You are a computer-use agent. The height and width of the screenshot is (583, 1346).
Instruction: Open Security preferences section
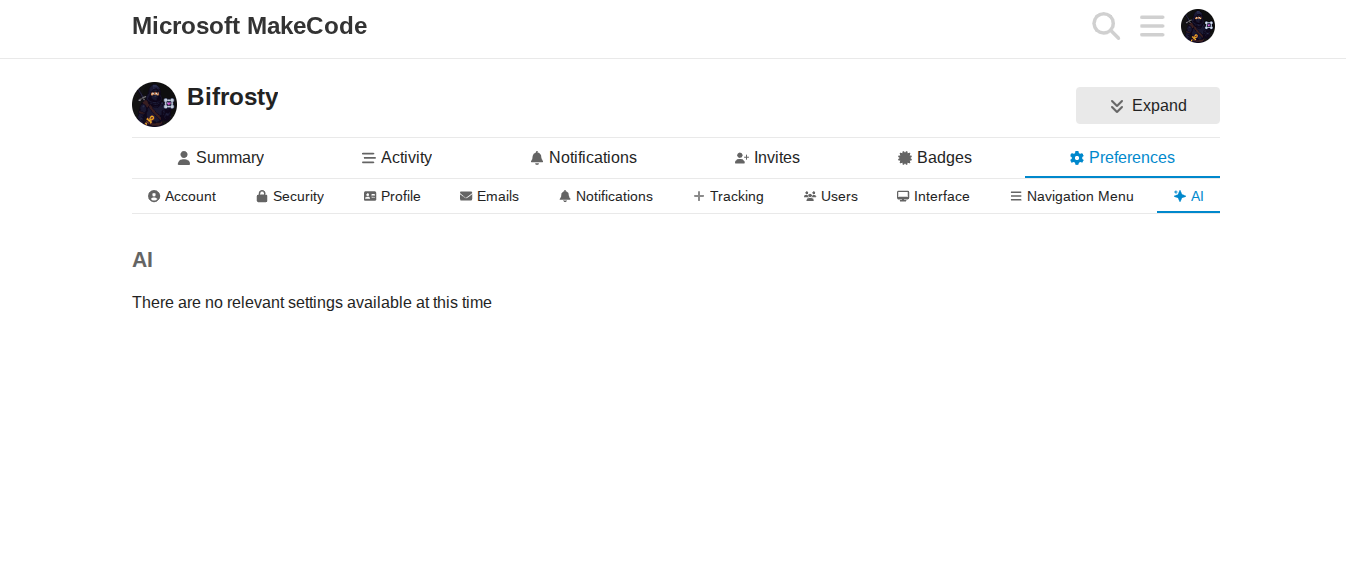tap(290, 196)
